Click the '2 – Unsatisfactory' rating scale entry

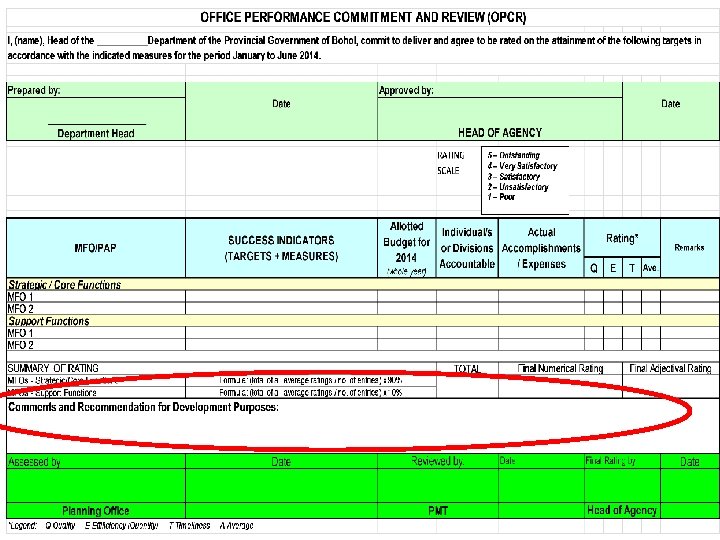click(x=518, y=187)
